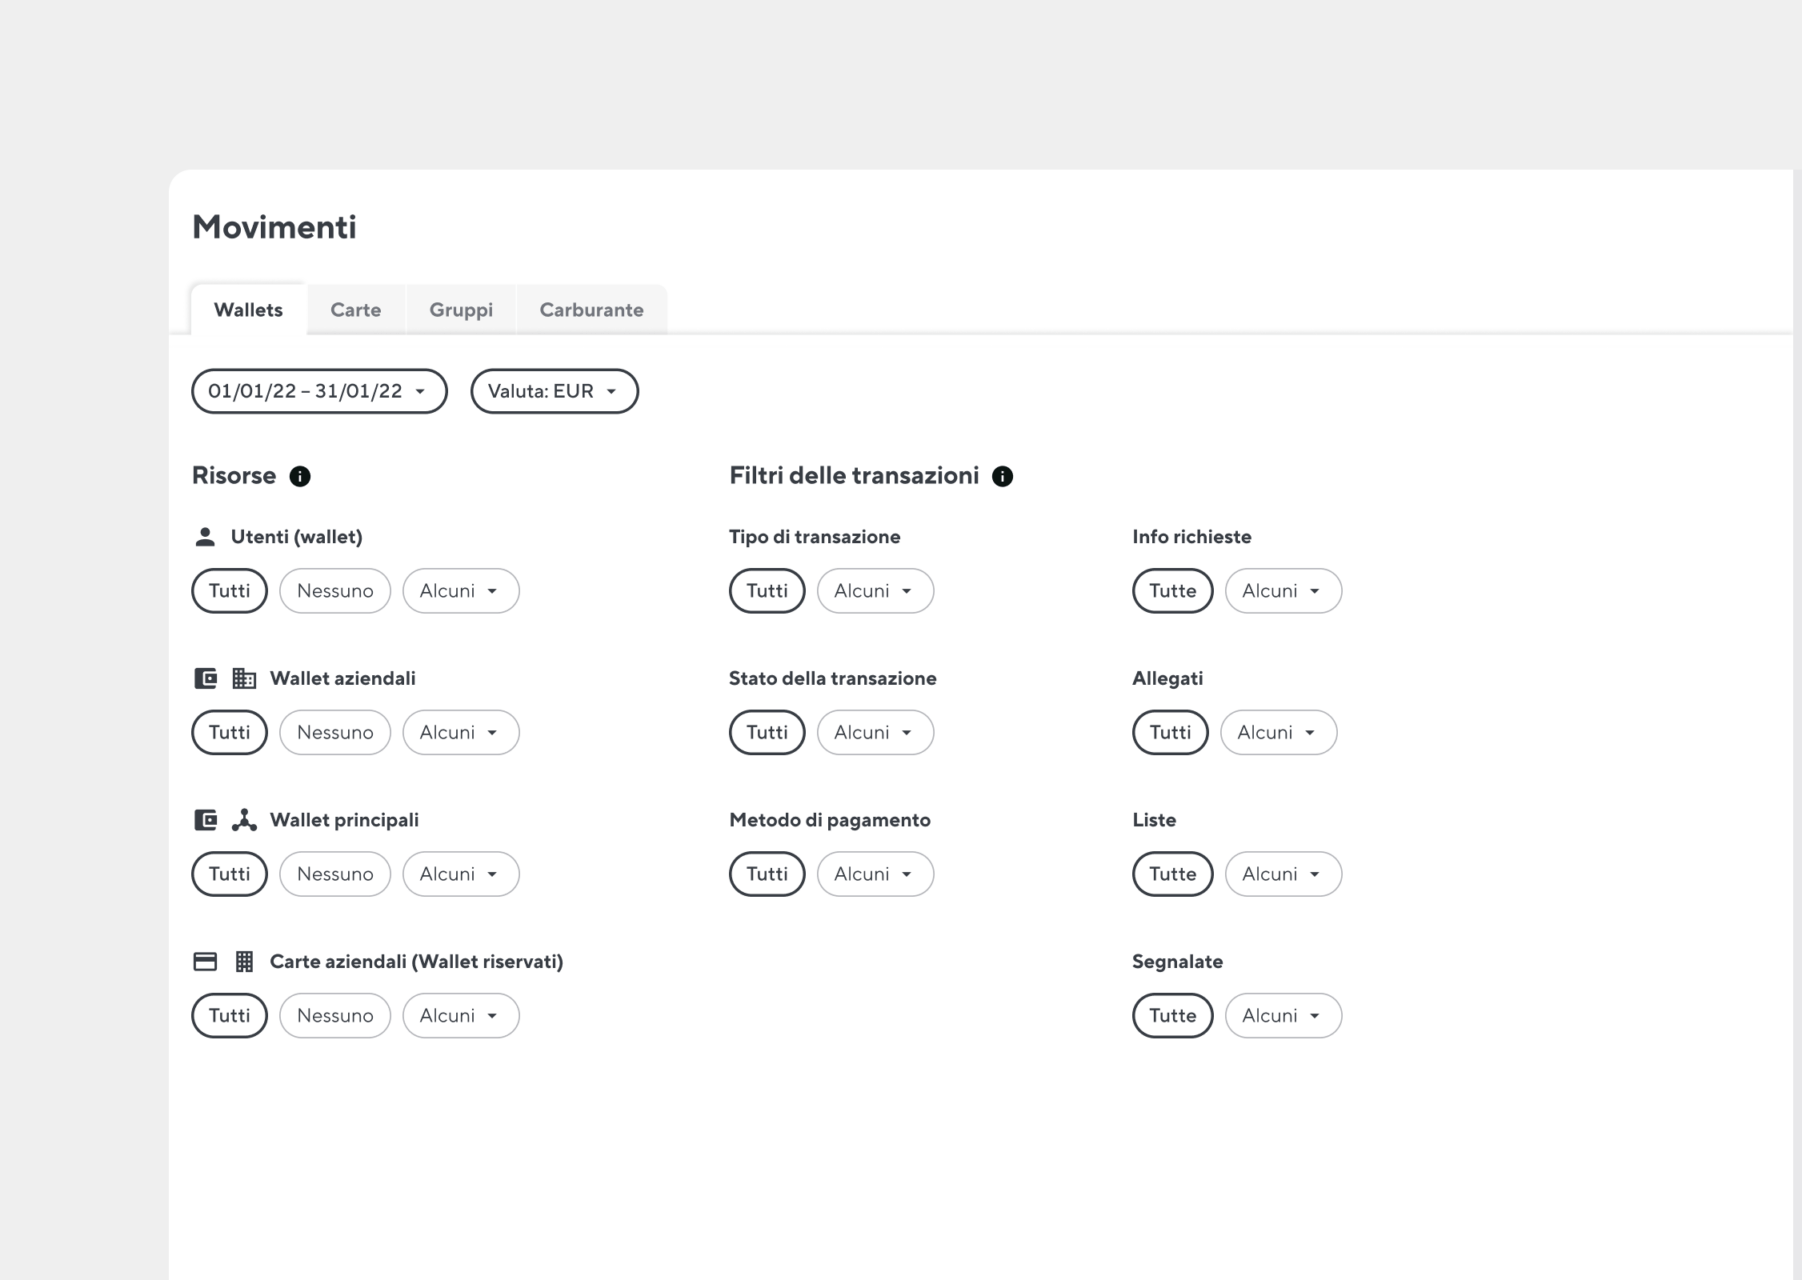Click the Filtri delle transazioni heading
1802x1280 pixels.
click(854, 476)
